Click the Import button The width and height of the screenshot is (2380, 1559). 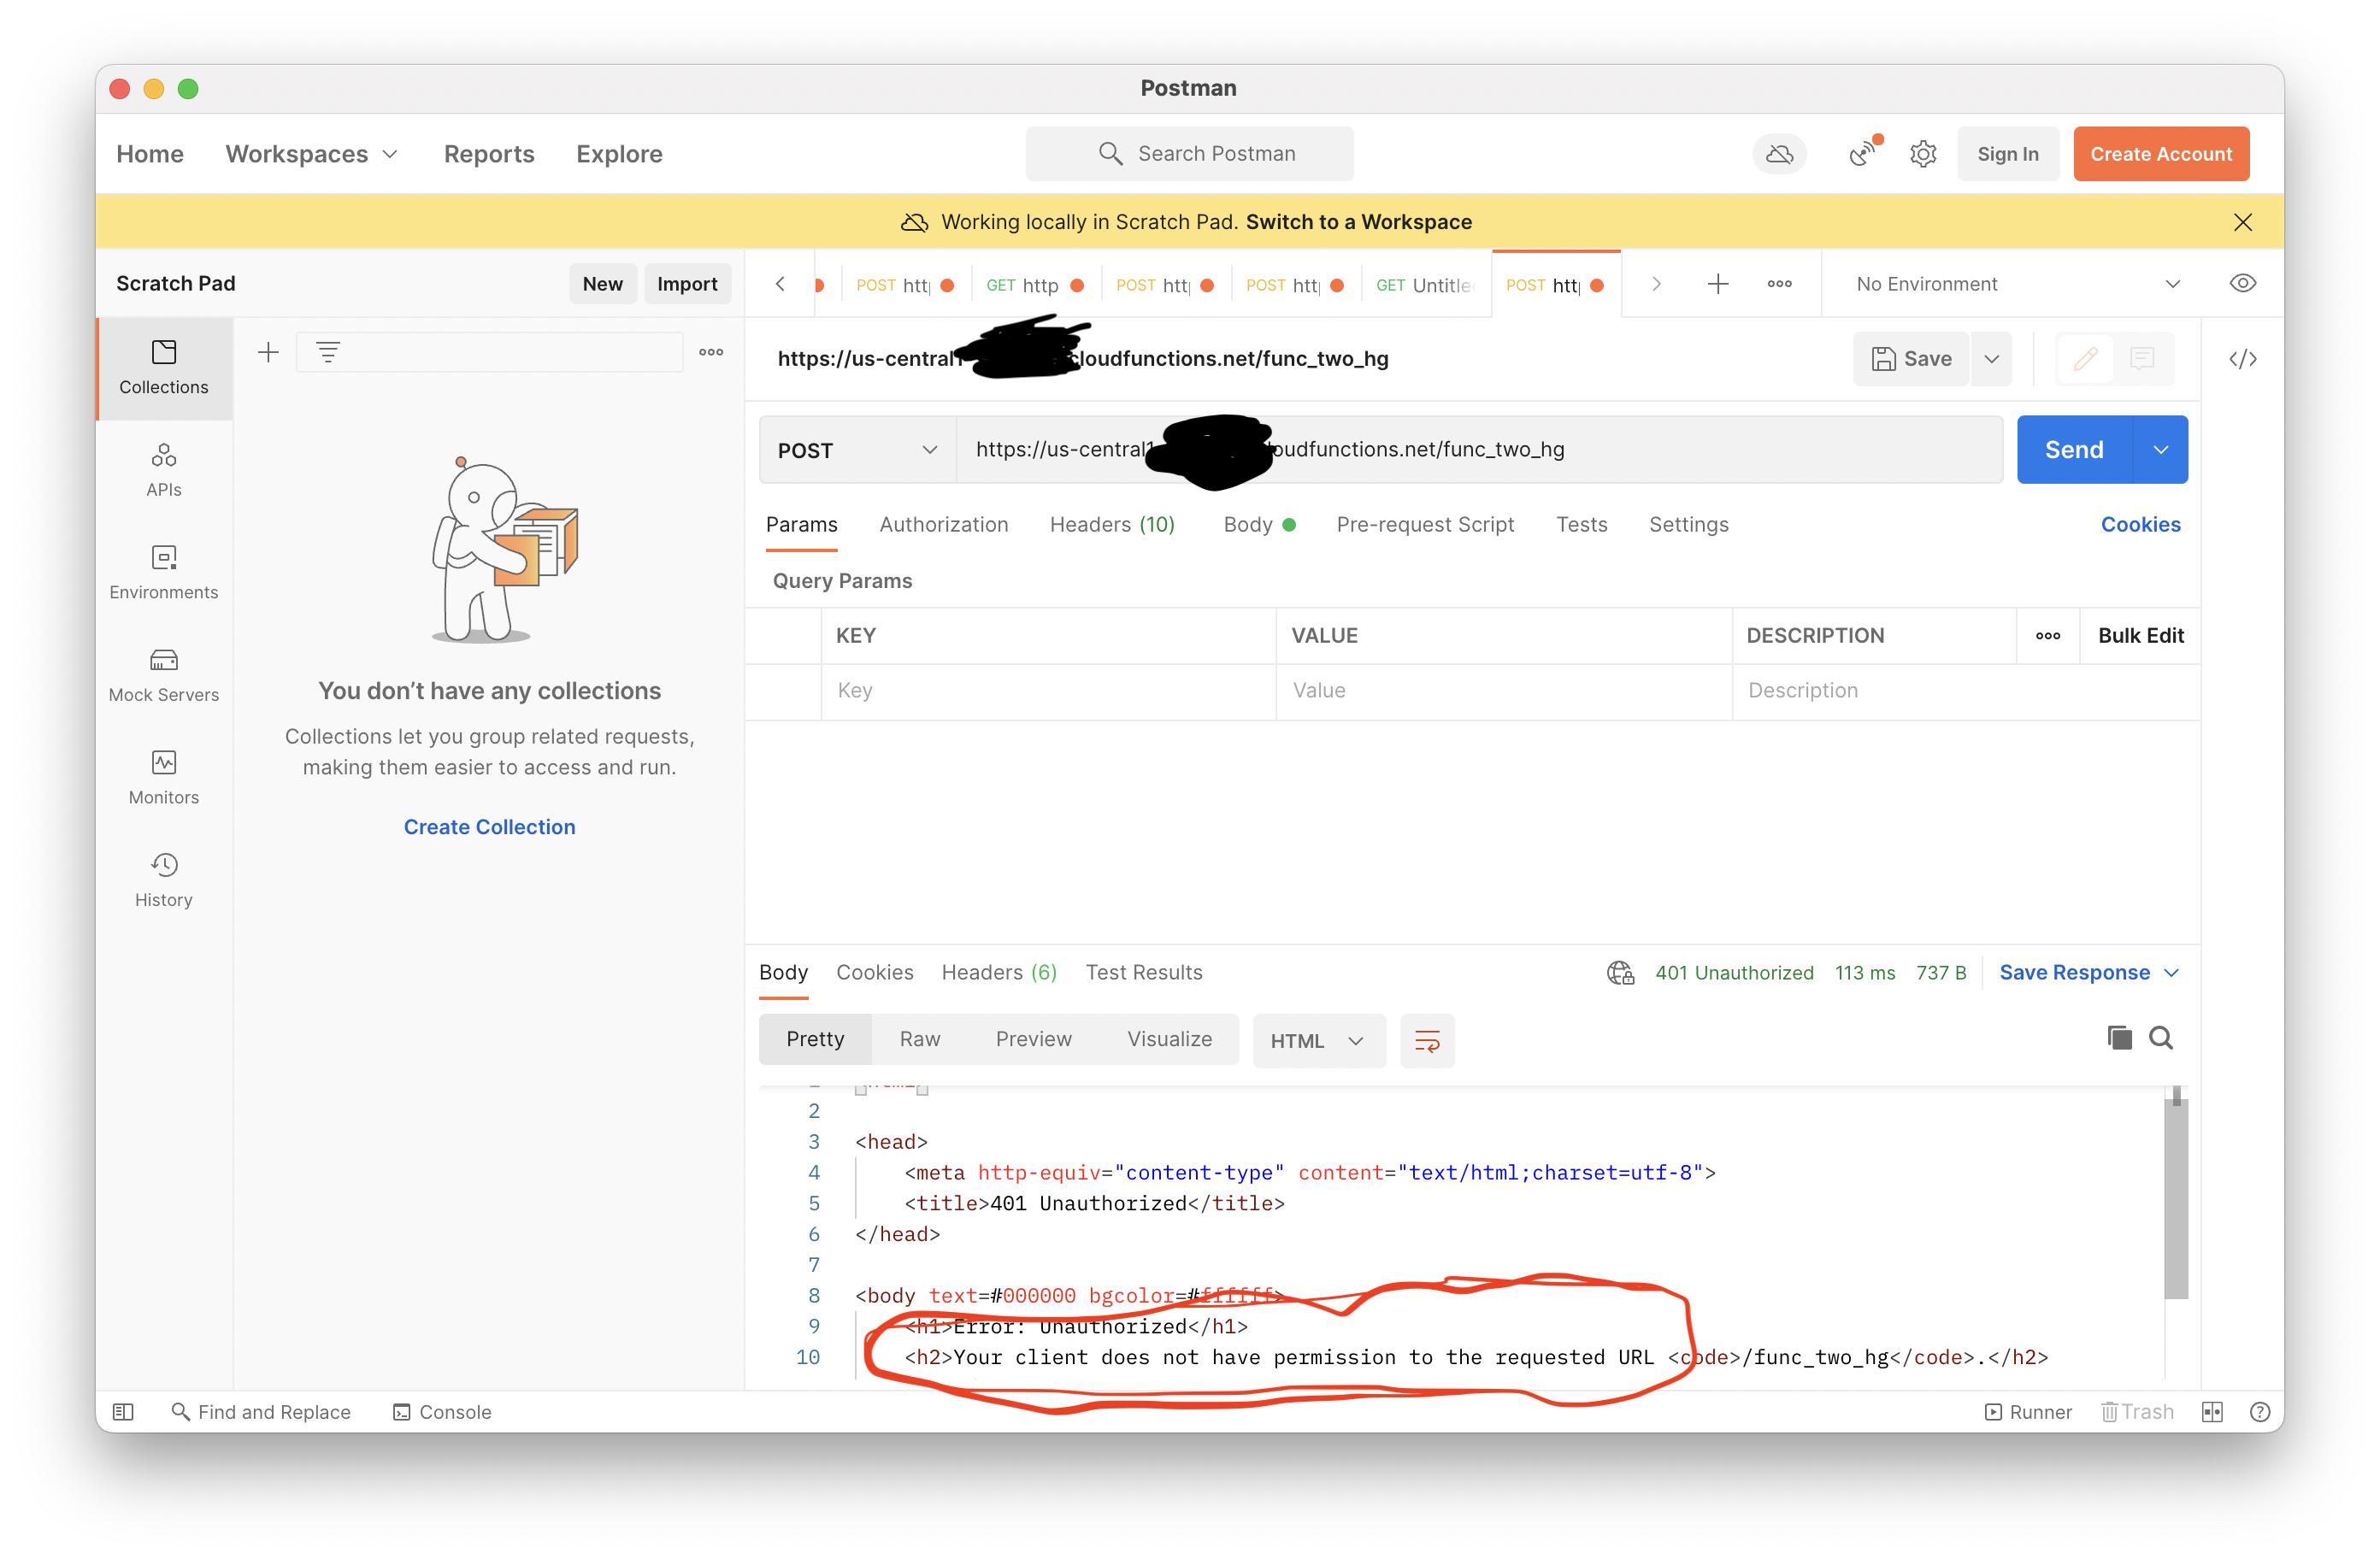(687, 284)
